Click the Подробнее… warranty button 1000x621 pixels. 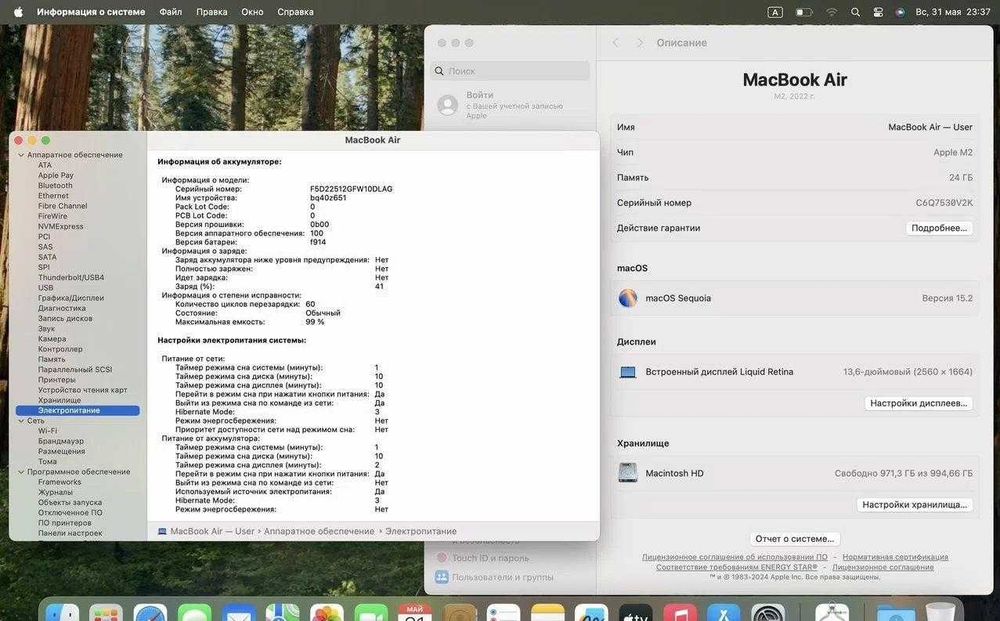(x=939, y=228)
